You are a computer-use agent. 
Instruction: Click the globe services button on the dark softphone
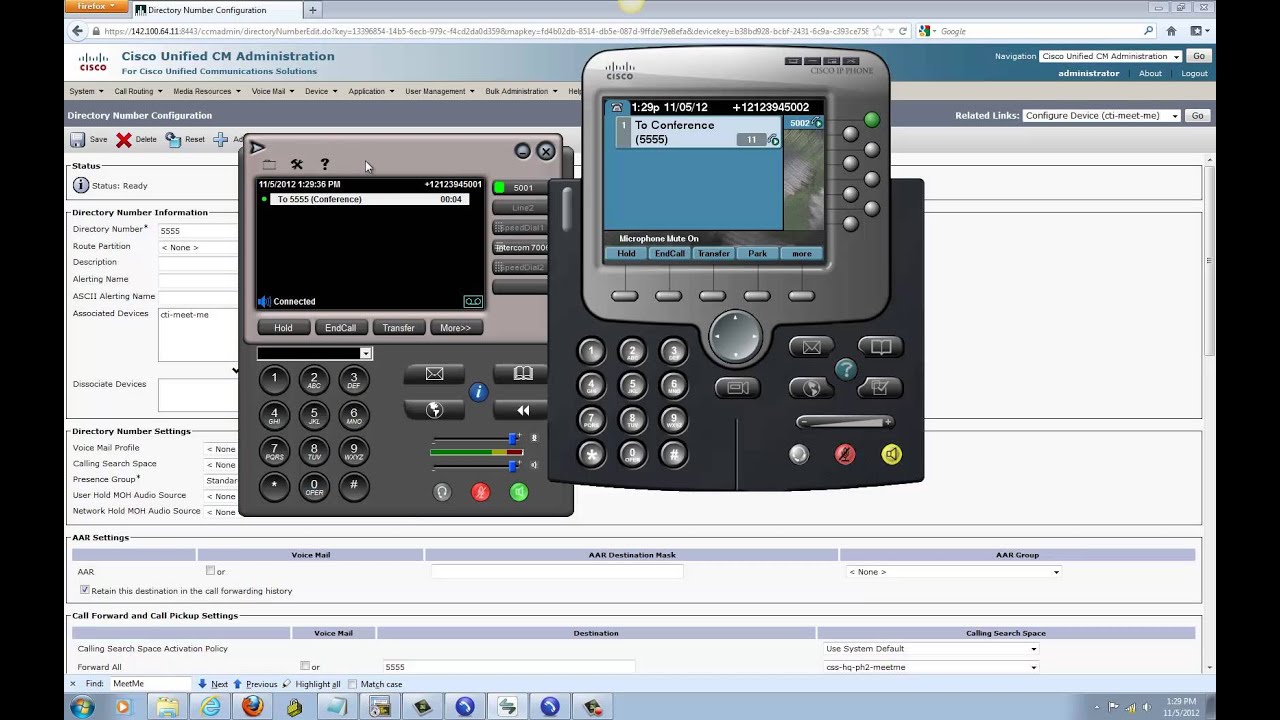[434, 410]
